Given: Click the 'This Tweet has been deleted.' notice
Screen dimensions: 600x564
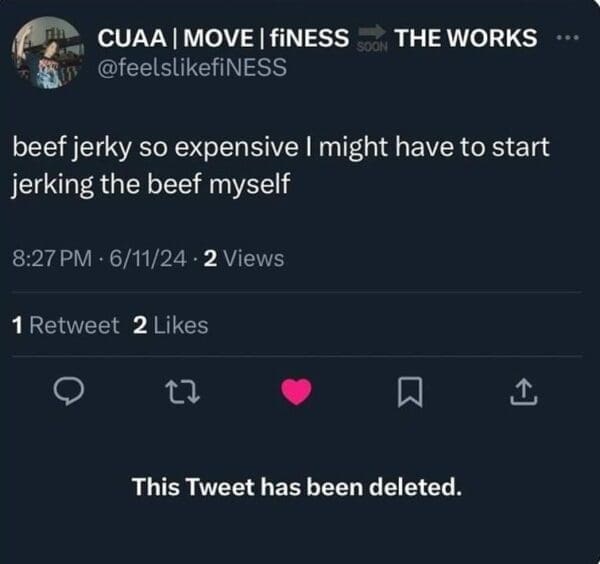Looking at the screenshot, I should click(x=297, y=488).
